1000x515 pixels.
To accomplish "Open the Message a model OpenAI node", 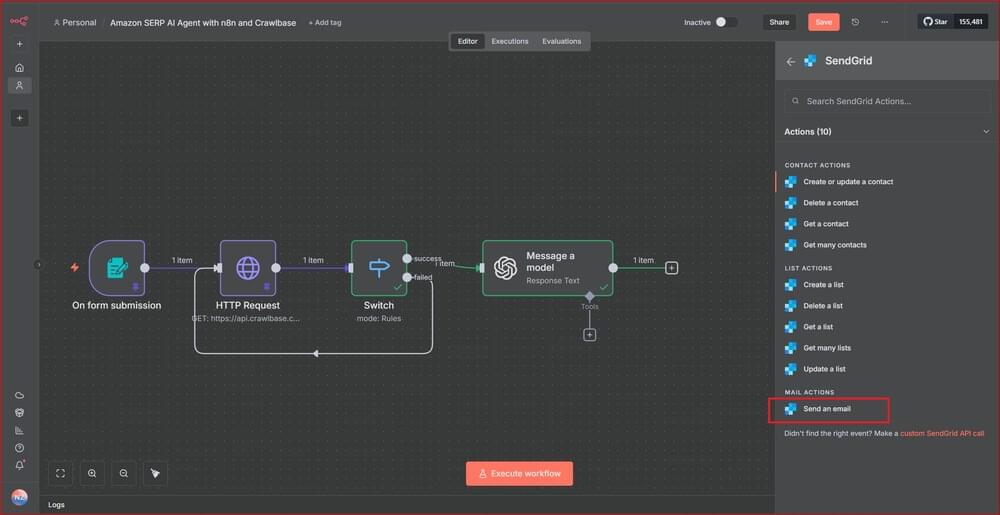I will click(x=547, y=268).
